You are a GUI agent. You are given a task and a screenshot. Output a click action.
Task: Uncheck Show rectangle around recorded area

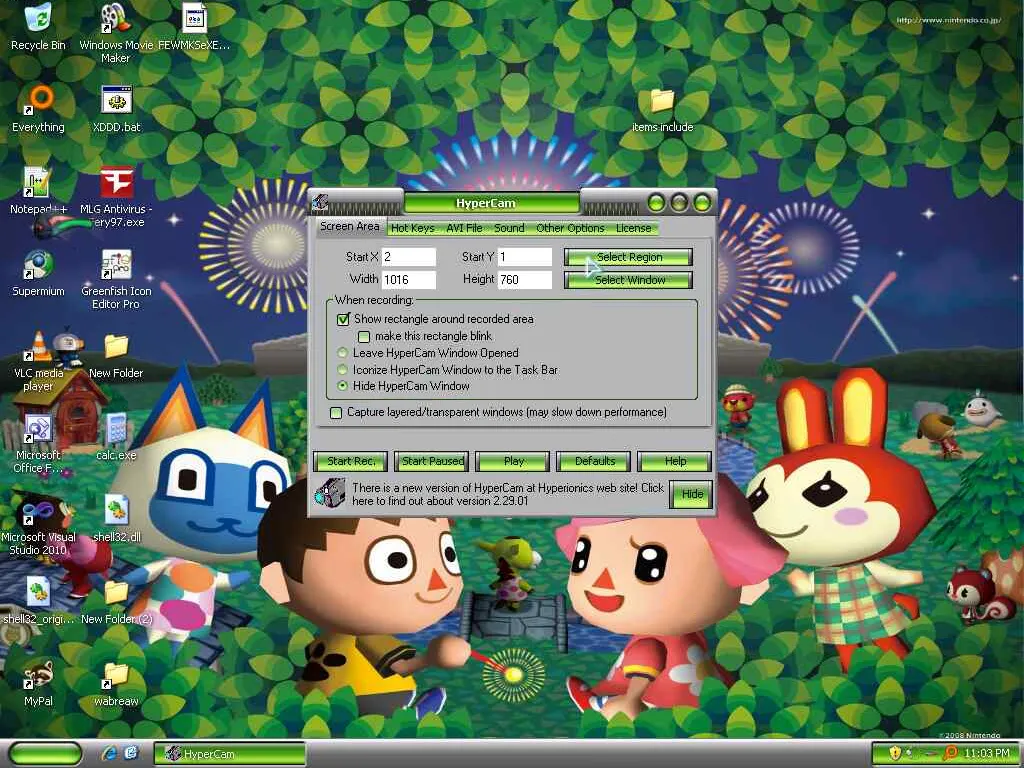pyautogui.click(x=344, y=319)
